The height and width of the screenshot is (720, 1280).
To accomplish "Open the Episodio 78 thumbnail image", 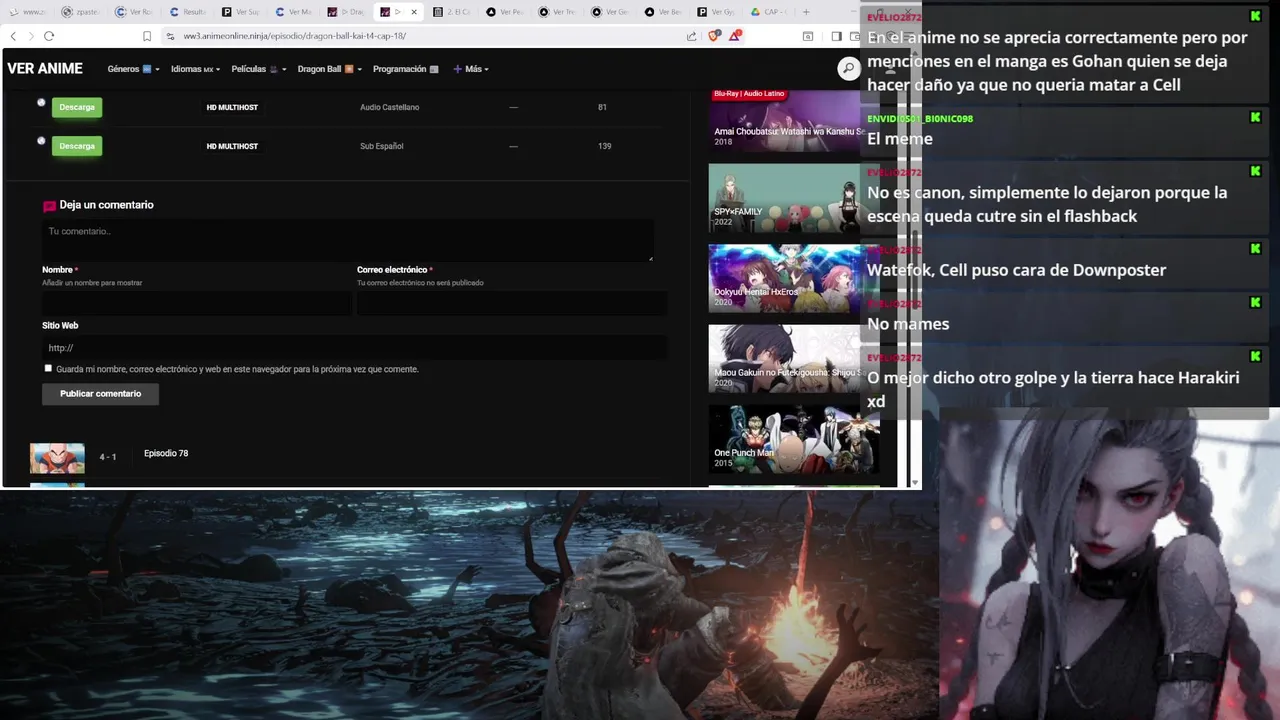I will point(57,458).
